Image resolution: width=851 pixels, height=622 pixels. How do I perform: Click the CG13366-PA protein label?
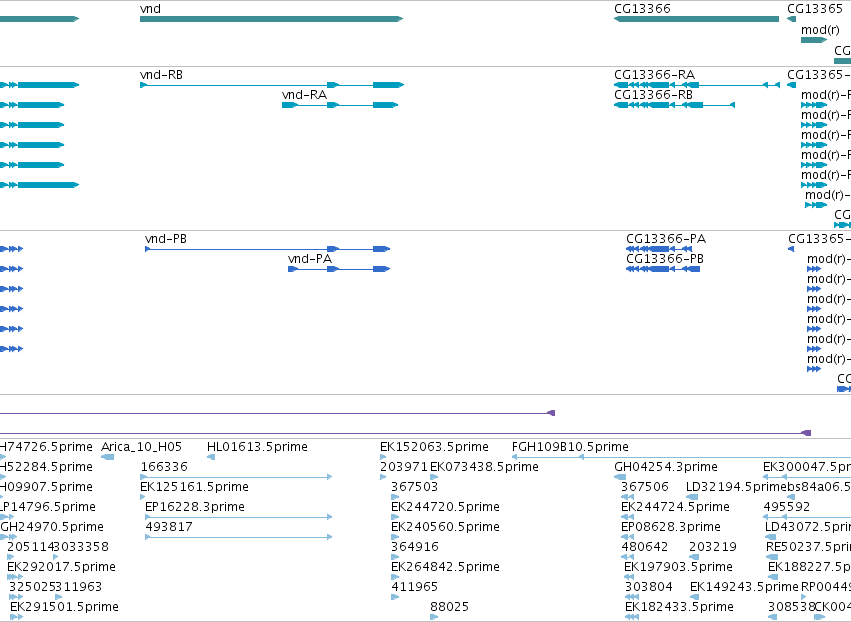tap(666, 239)
